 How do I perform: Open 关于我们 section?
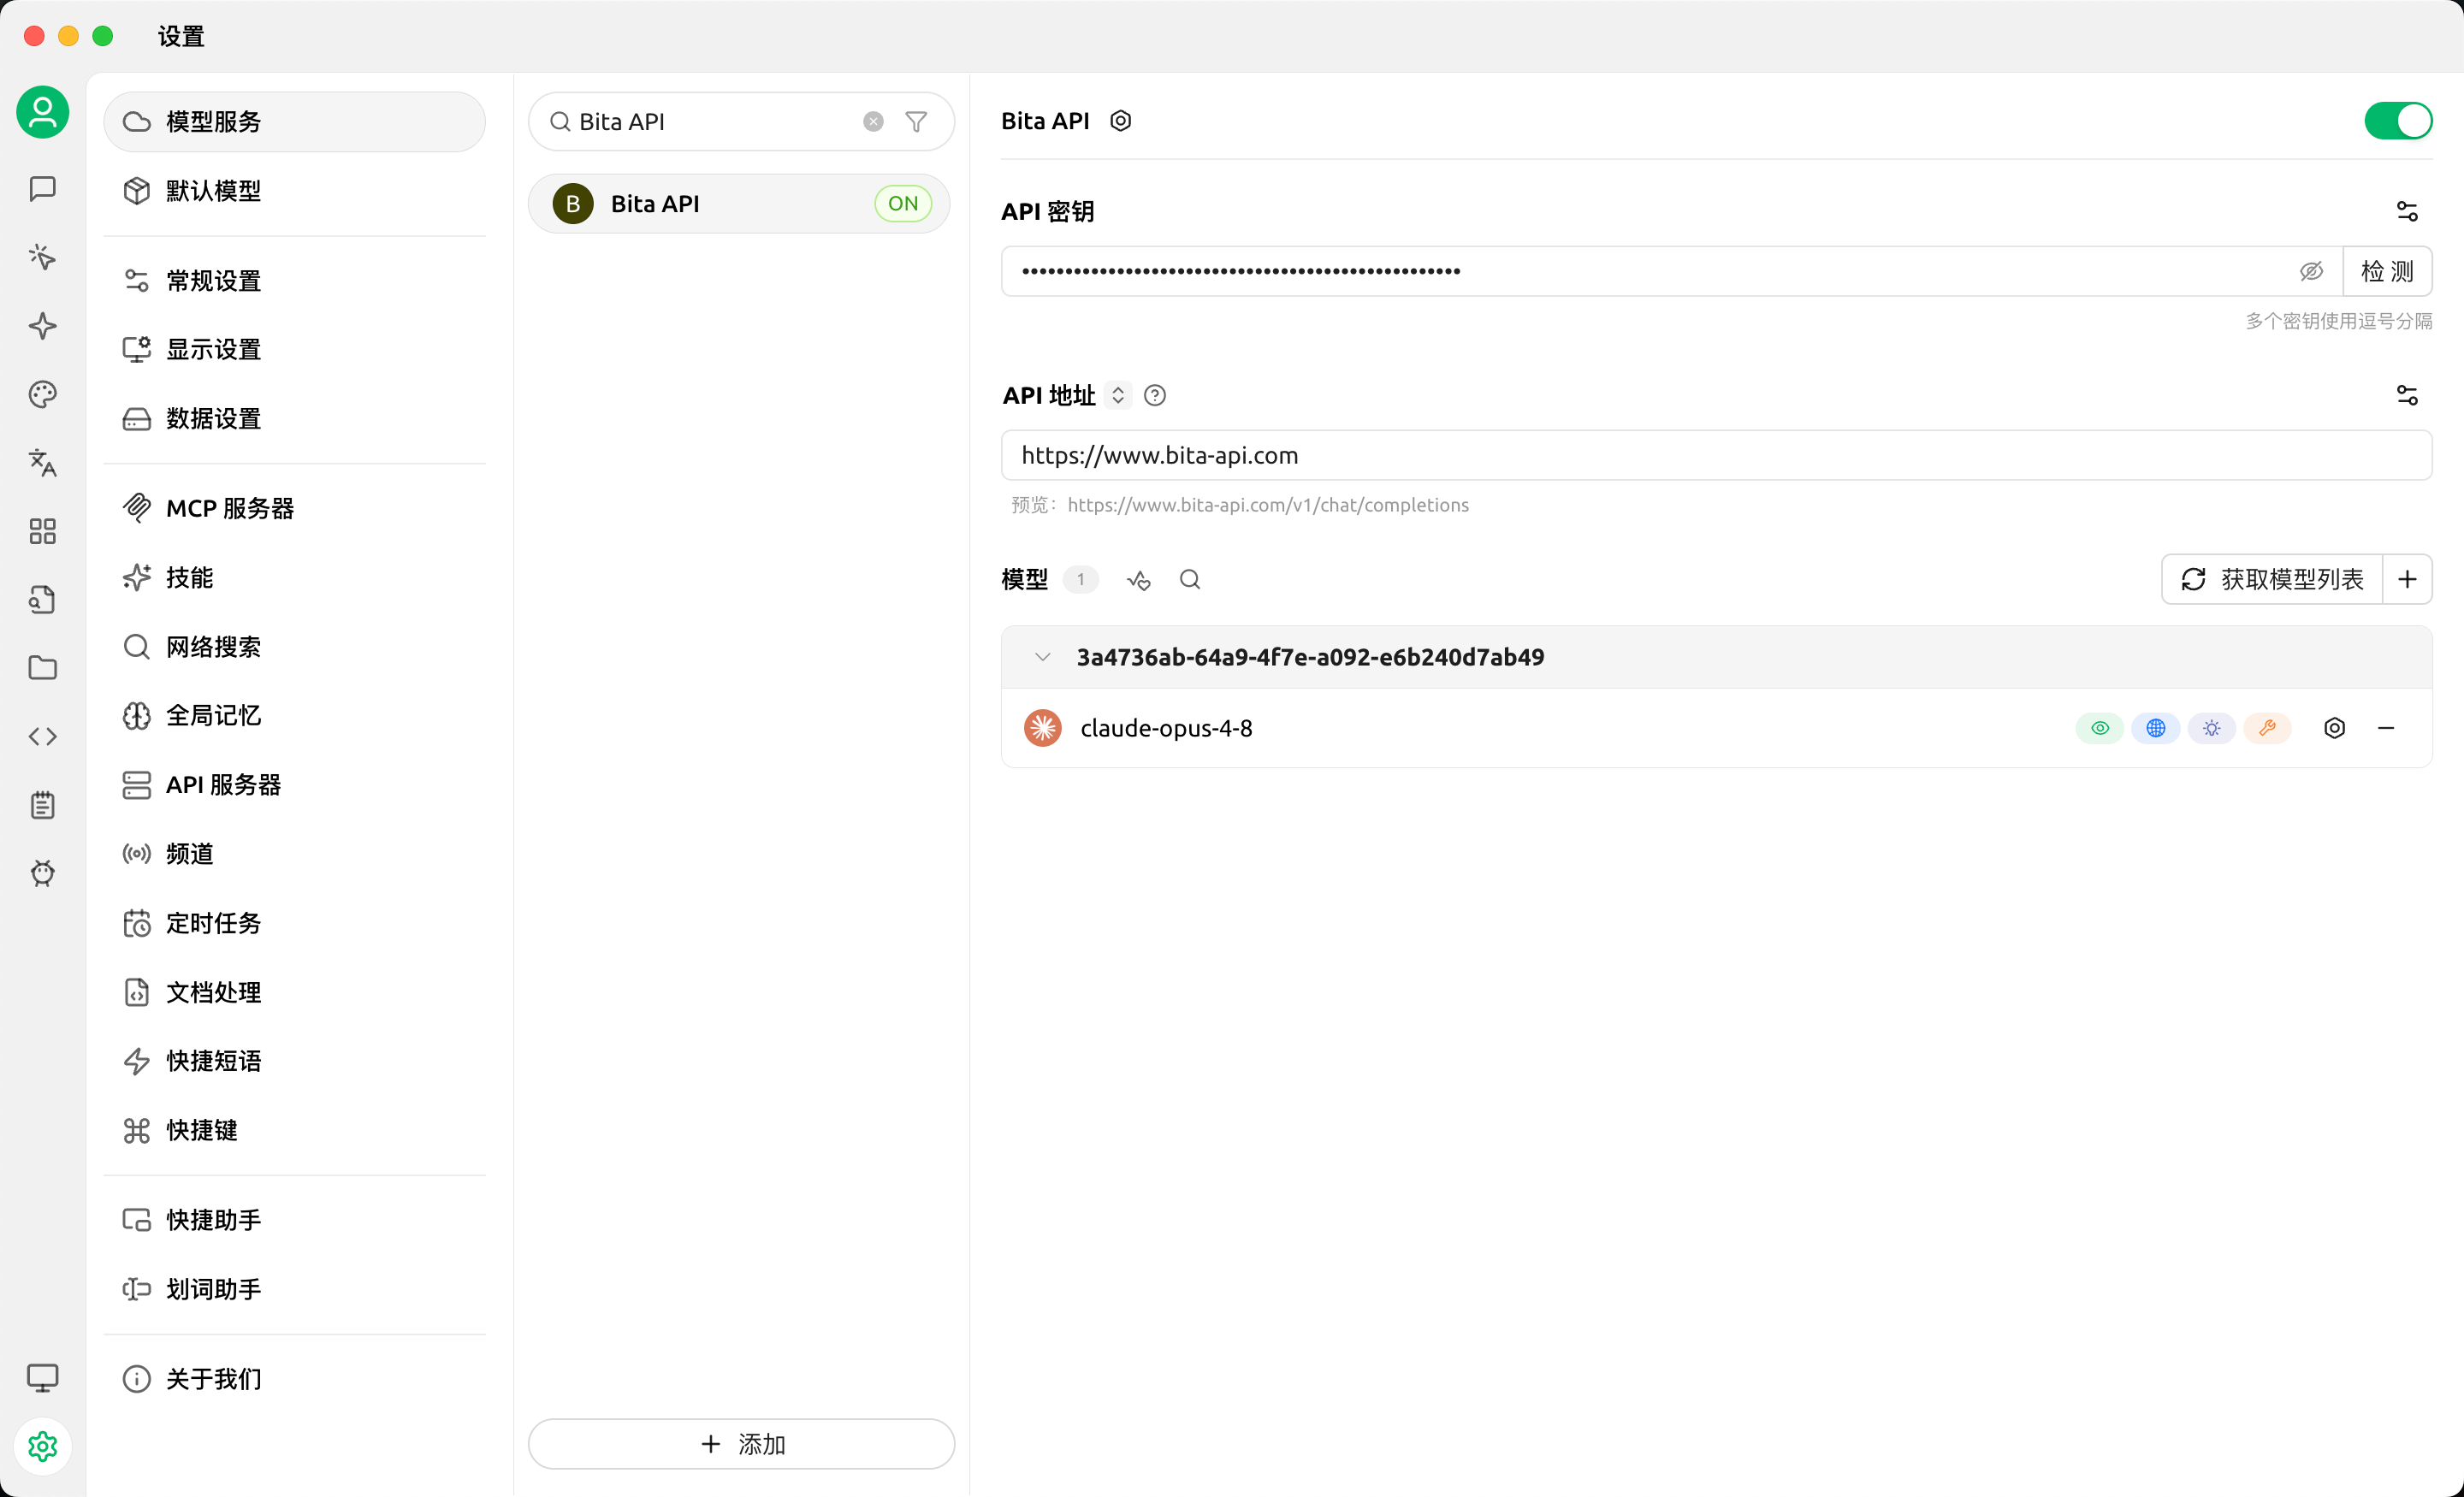[x=294, y=1378]
